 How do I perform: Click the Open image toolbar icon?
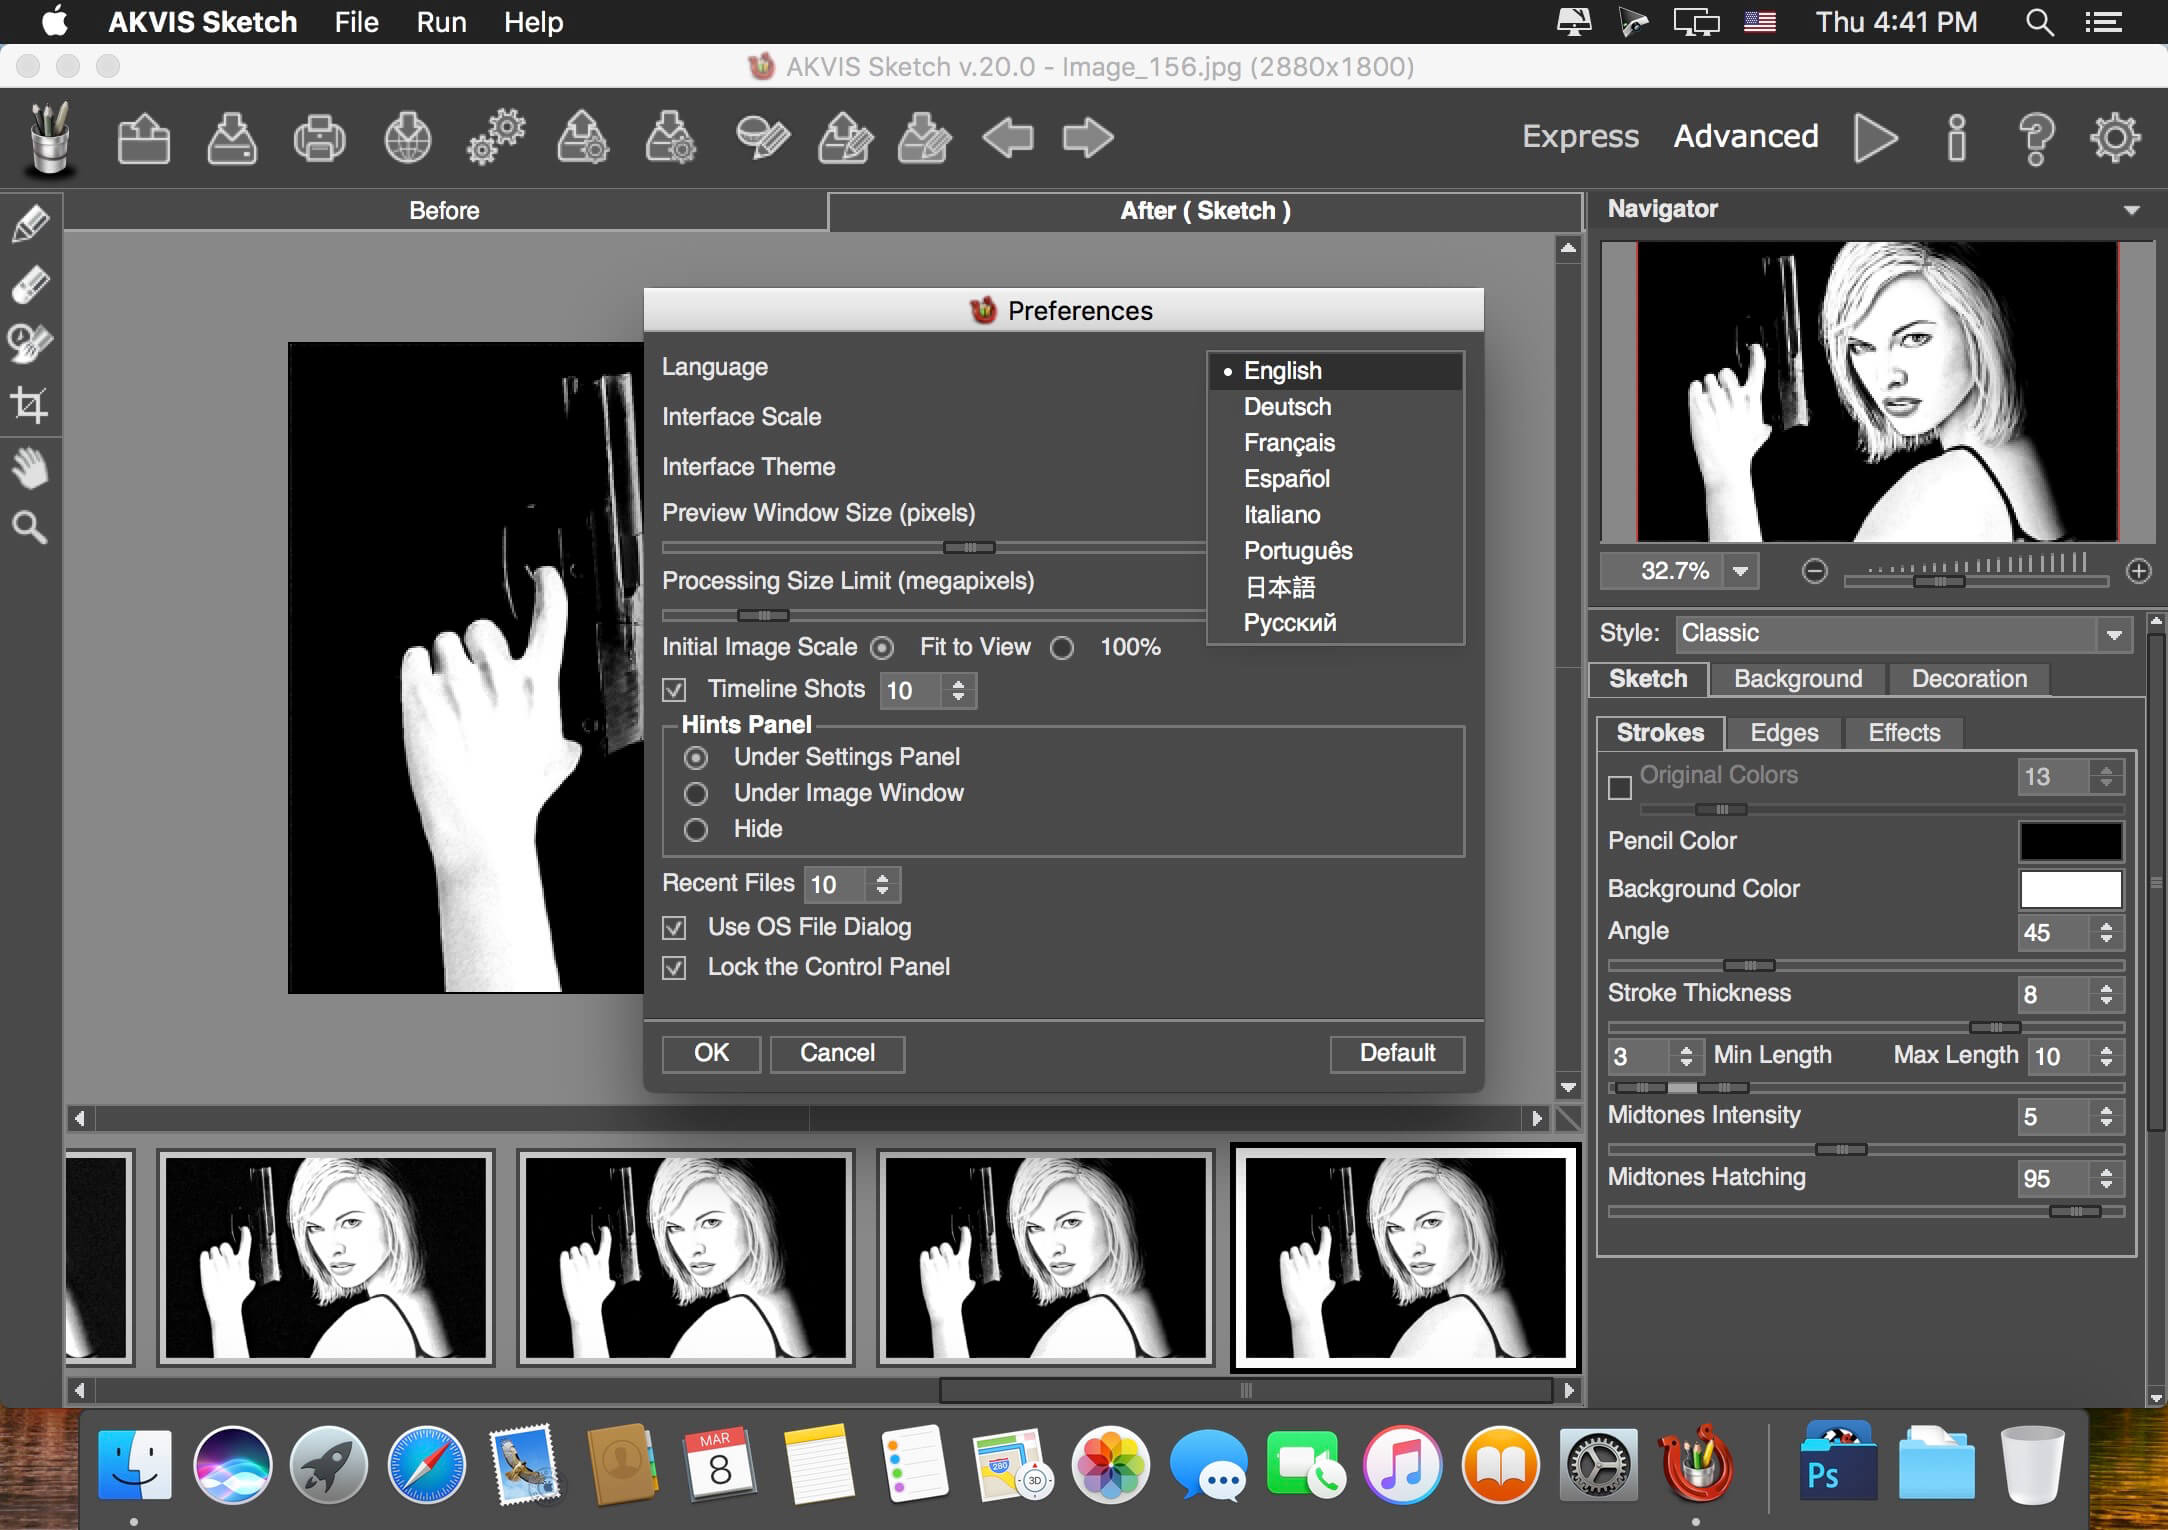coord(143,138)
